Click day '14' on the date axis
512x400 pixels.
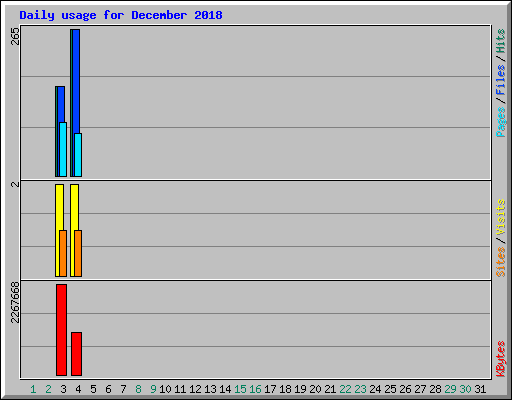[225, 389]
